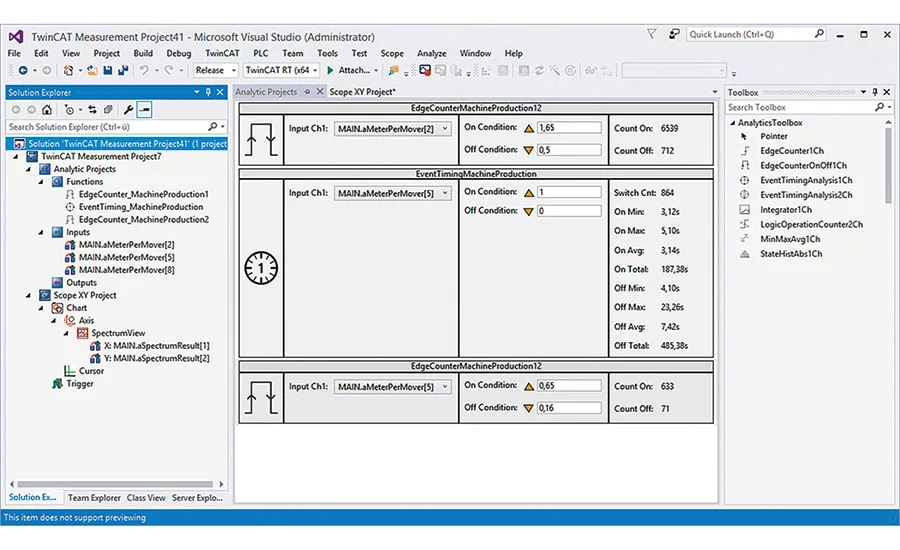The height and width of the screenshot is (550, 900).
Task: Pin the Toolbox panel
Action: click(x=875, y=92)
